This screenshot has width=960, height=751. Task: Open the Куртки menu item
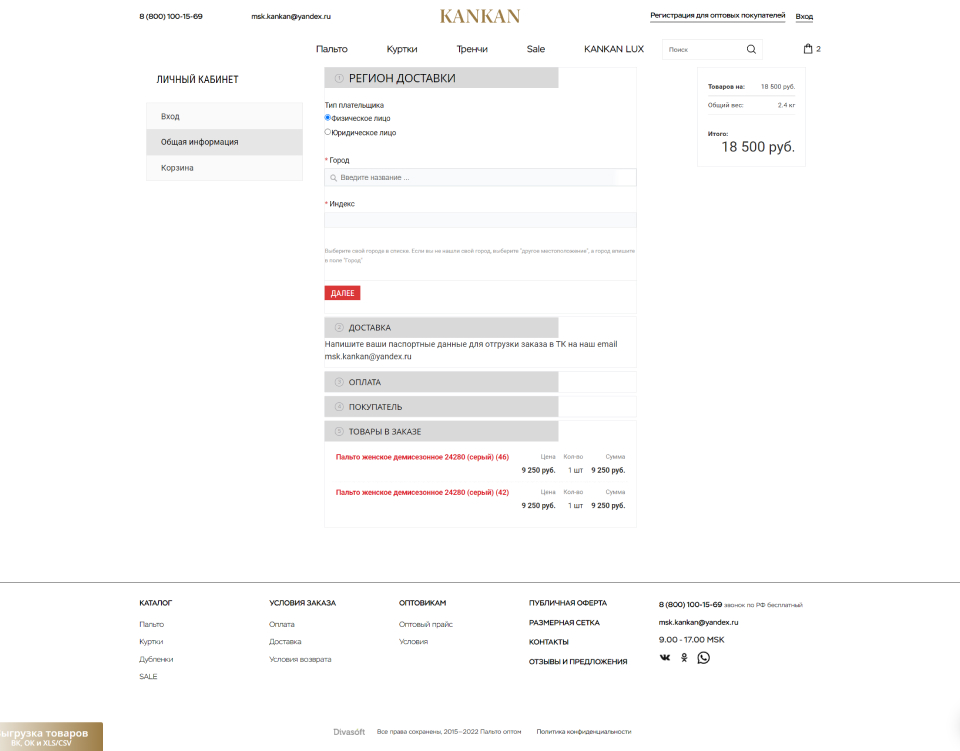(402, 49)
